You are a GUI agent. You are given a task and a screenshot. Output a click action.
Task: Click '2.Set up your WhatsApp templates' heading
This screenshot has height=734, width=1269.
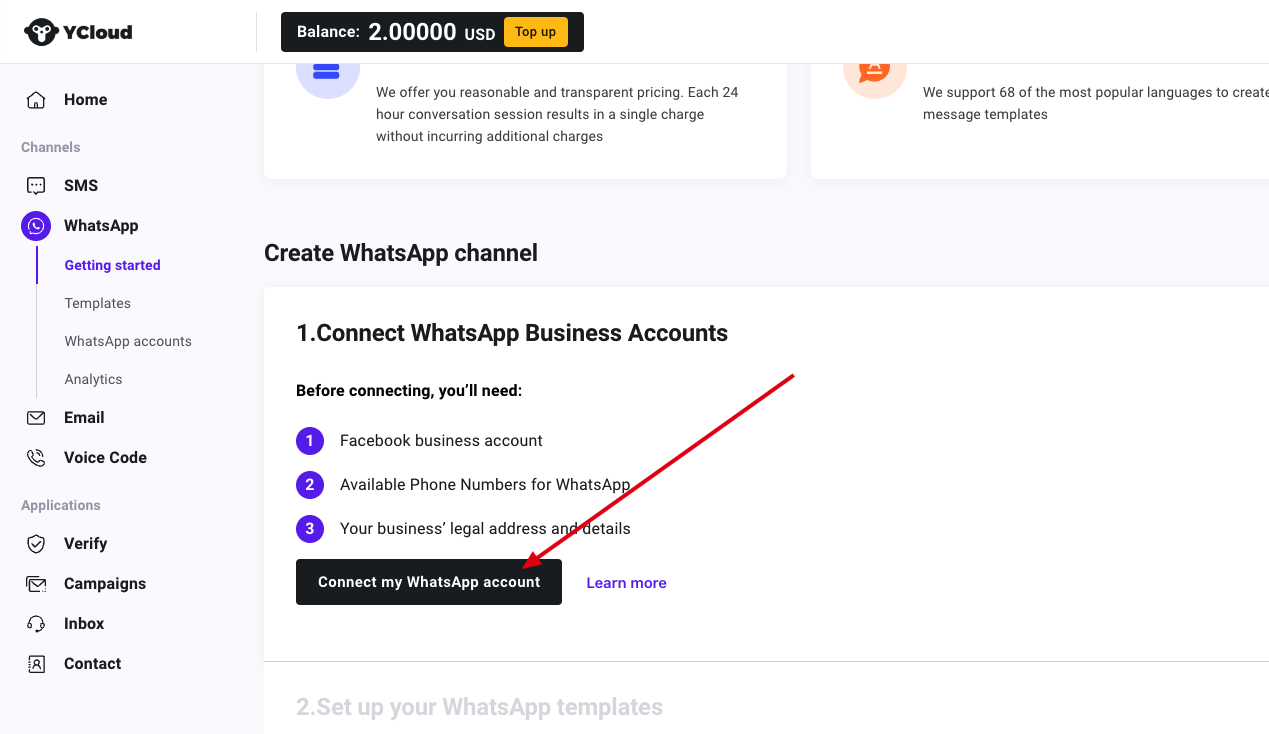click(479, 707)
